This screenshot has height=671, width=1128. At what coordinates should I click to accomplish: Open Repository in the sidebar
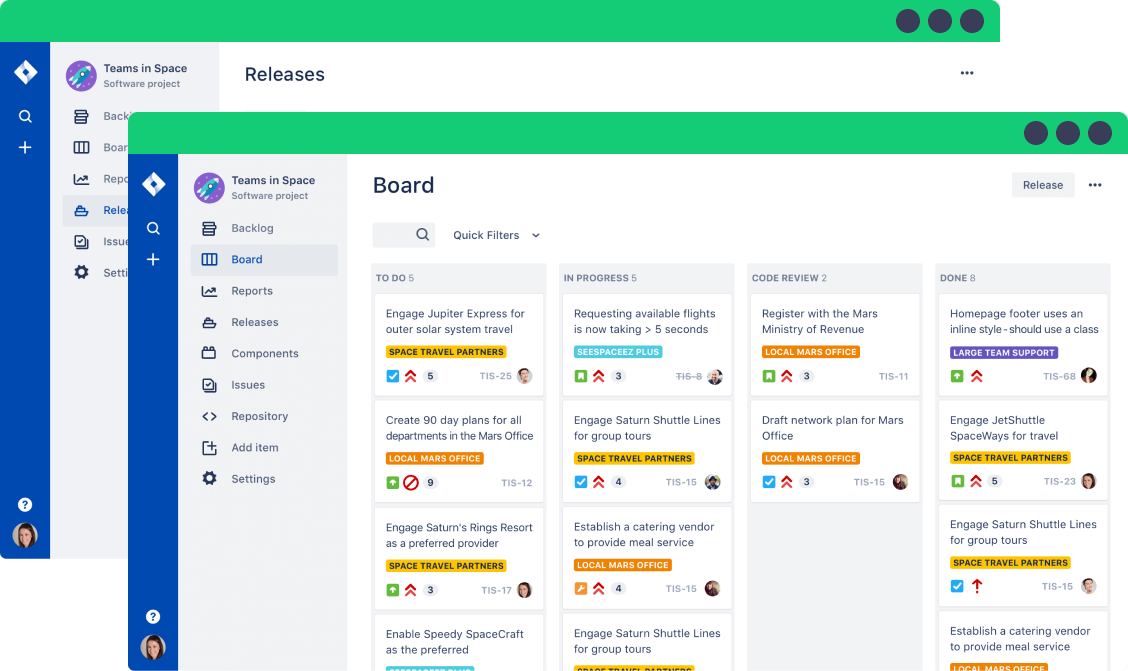tap(264, 416)
